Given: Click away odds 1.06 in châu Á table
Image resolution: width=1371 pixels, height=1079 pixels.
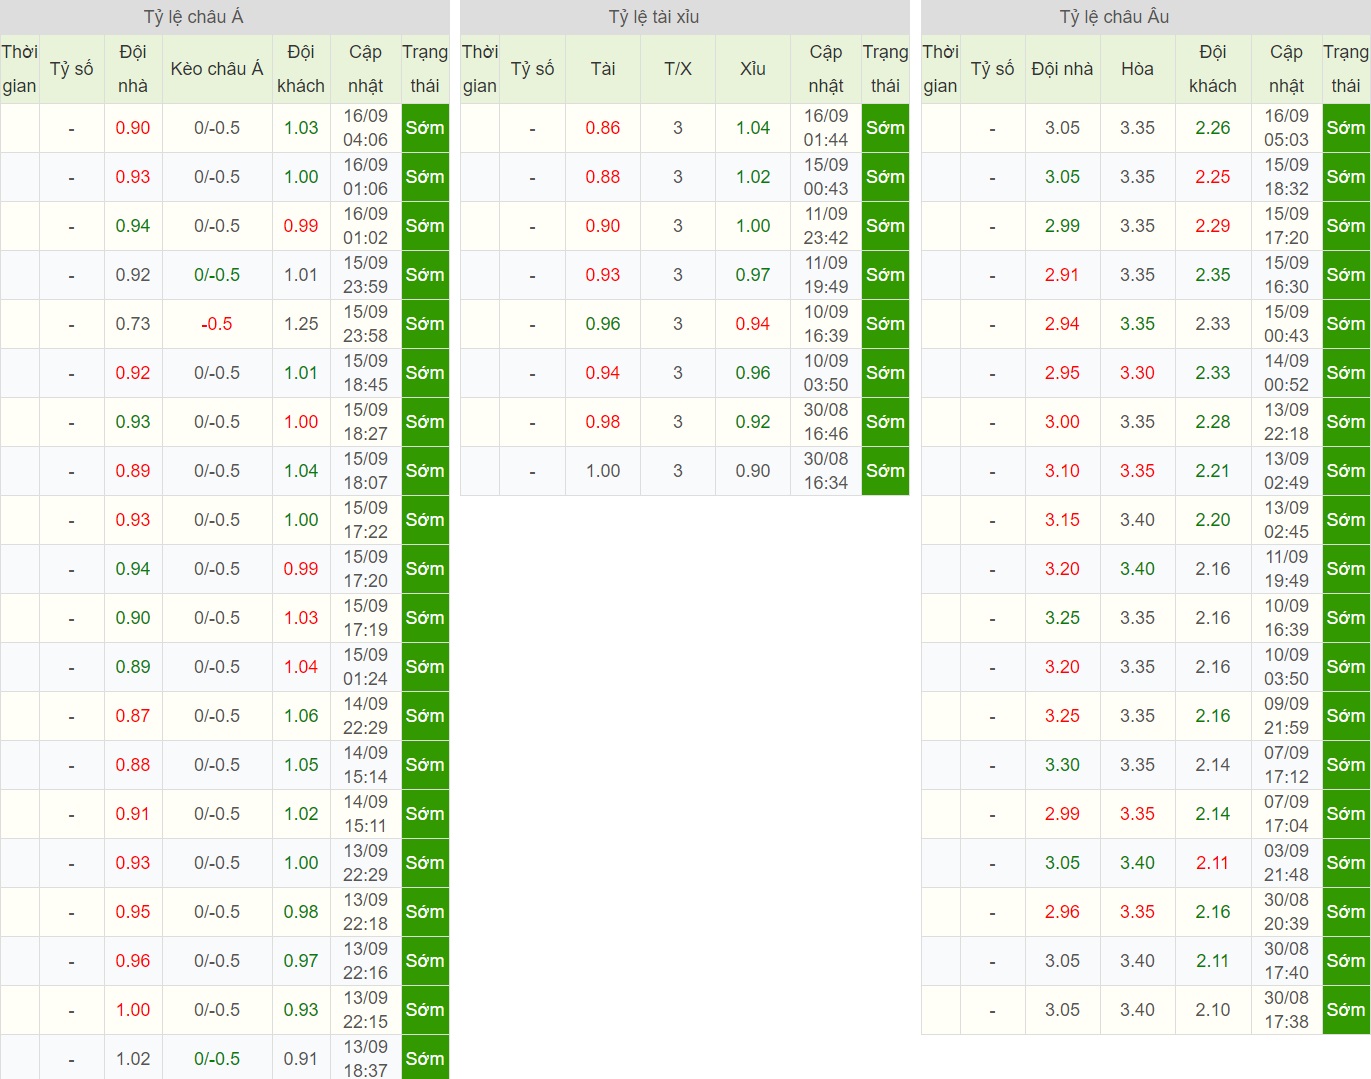Looking at the screenshot, I should coord(301,716).
